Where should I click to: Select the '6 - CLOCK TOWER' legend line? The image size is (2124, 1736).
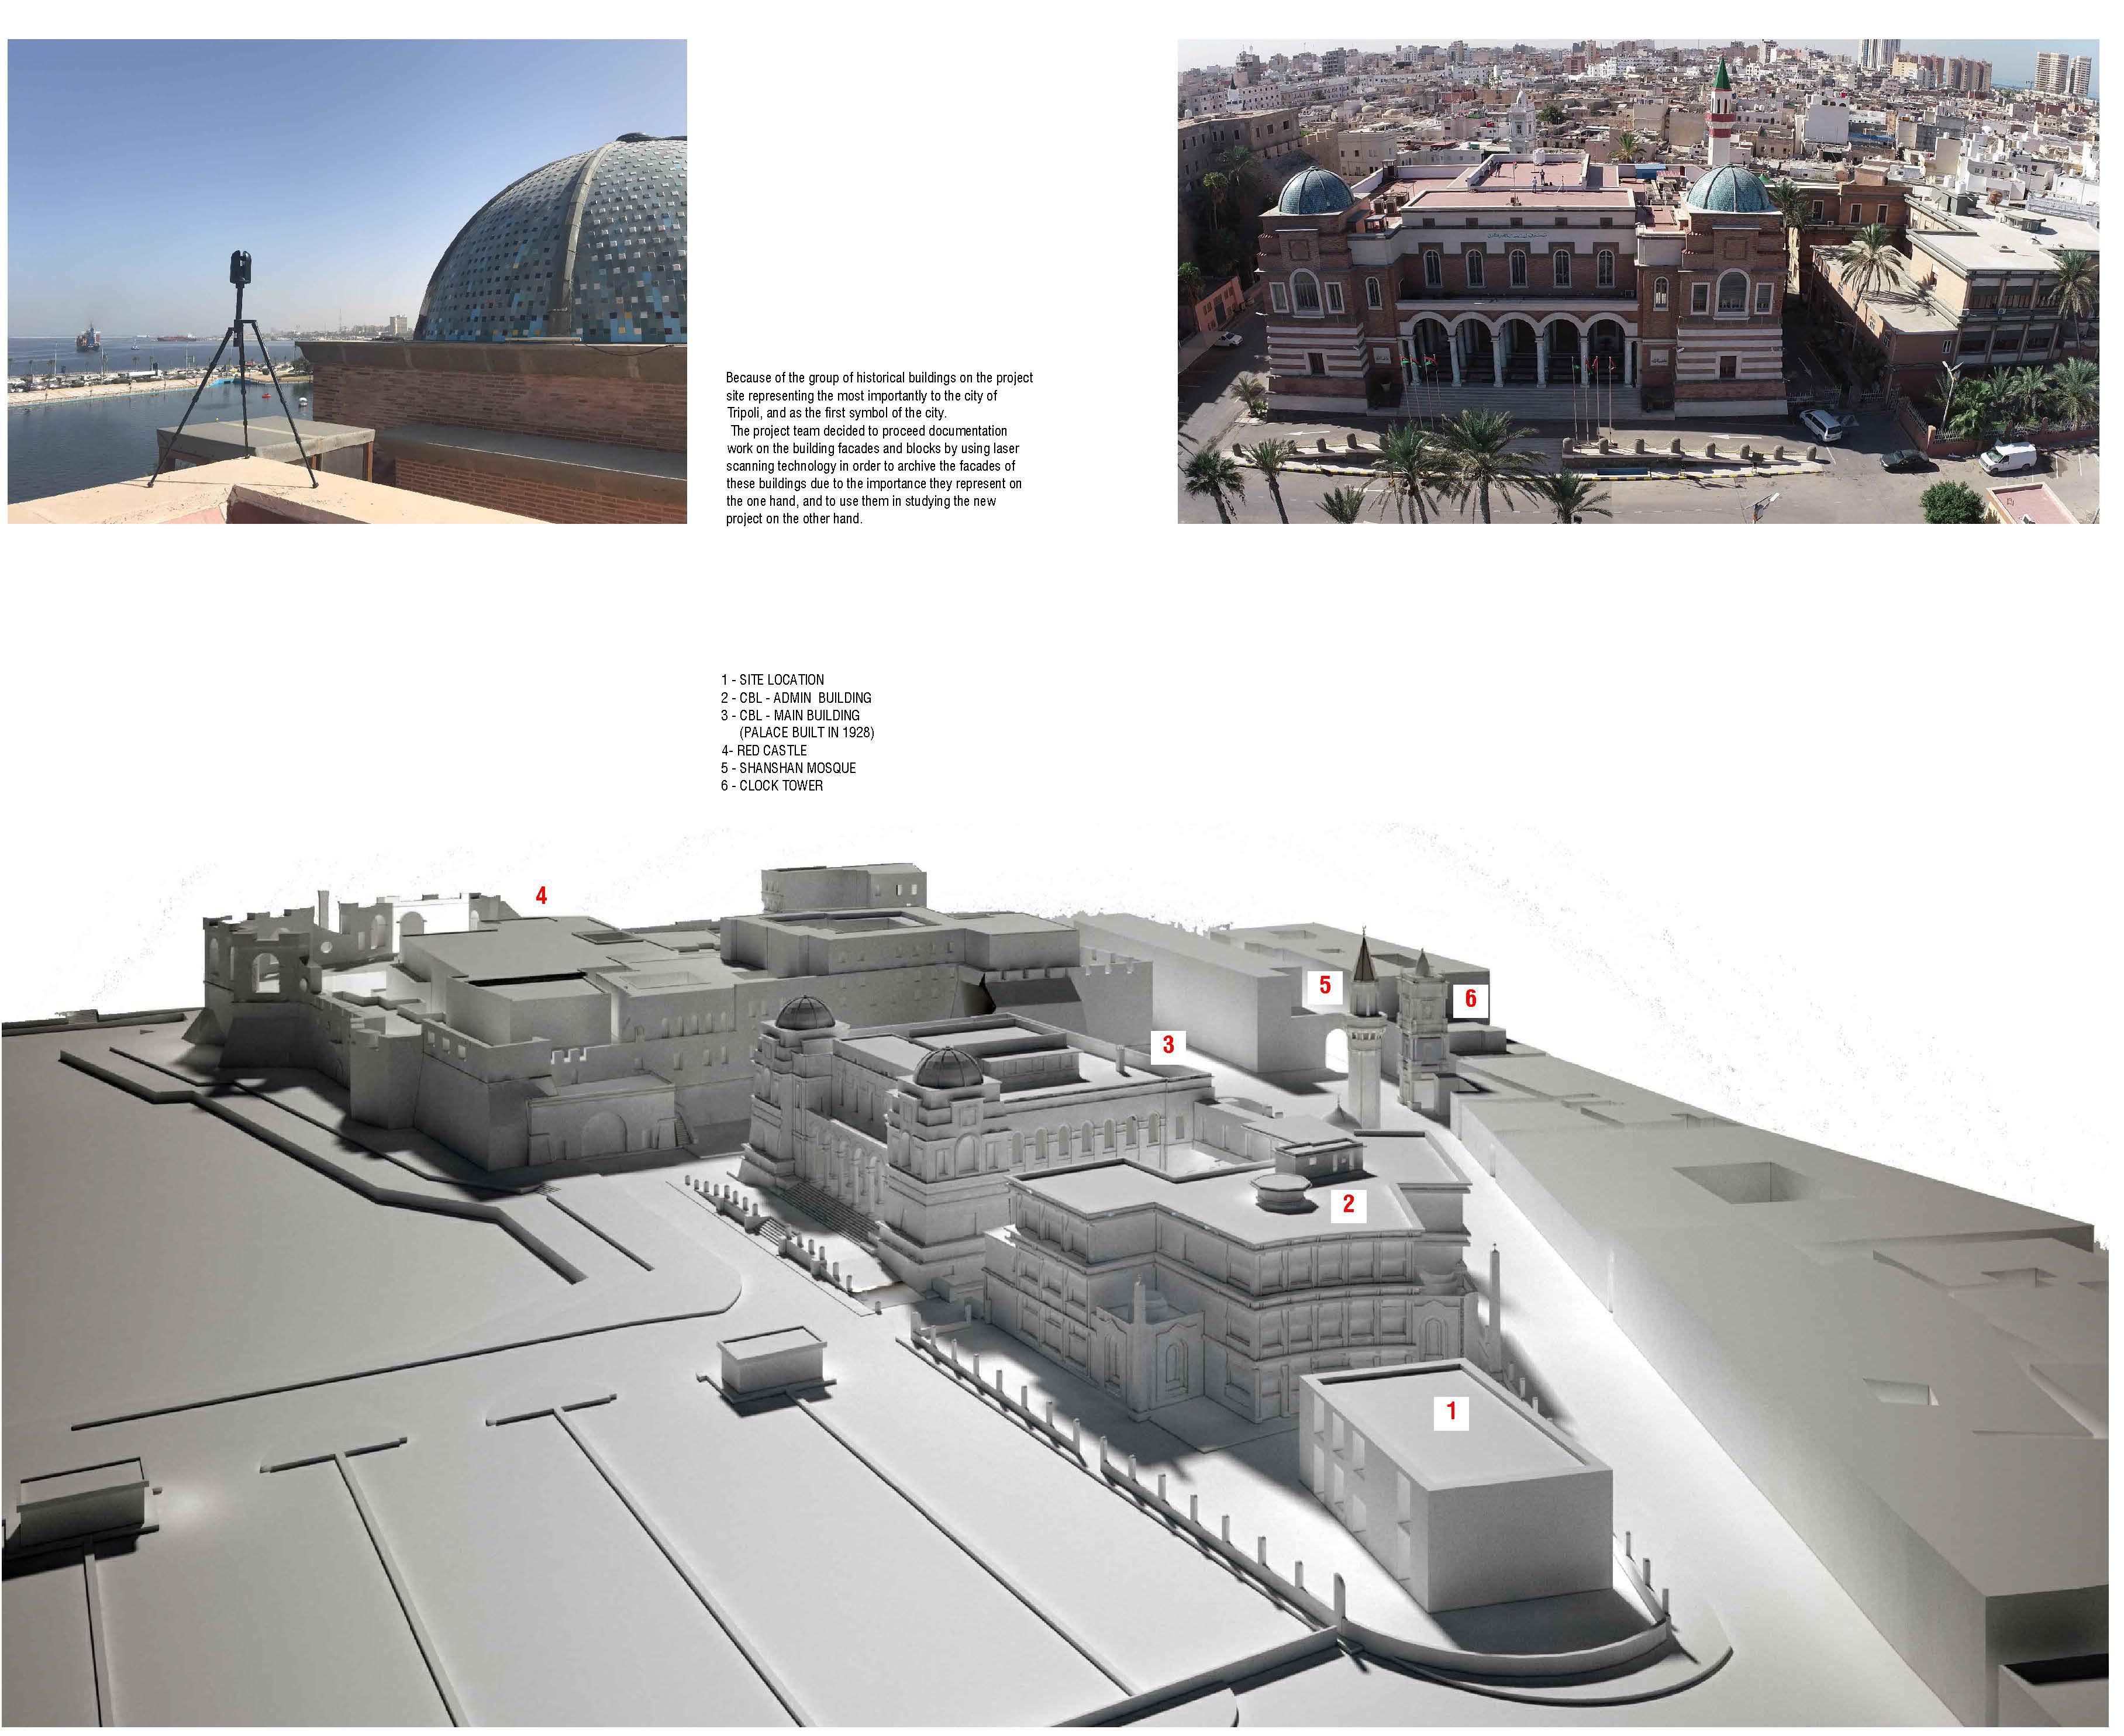[772, 786]
